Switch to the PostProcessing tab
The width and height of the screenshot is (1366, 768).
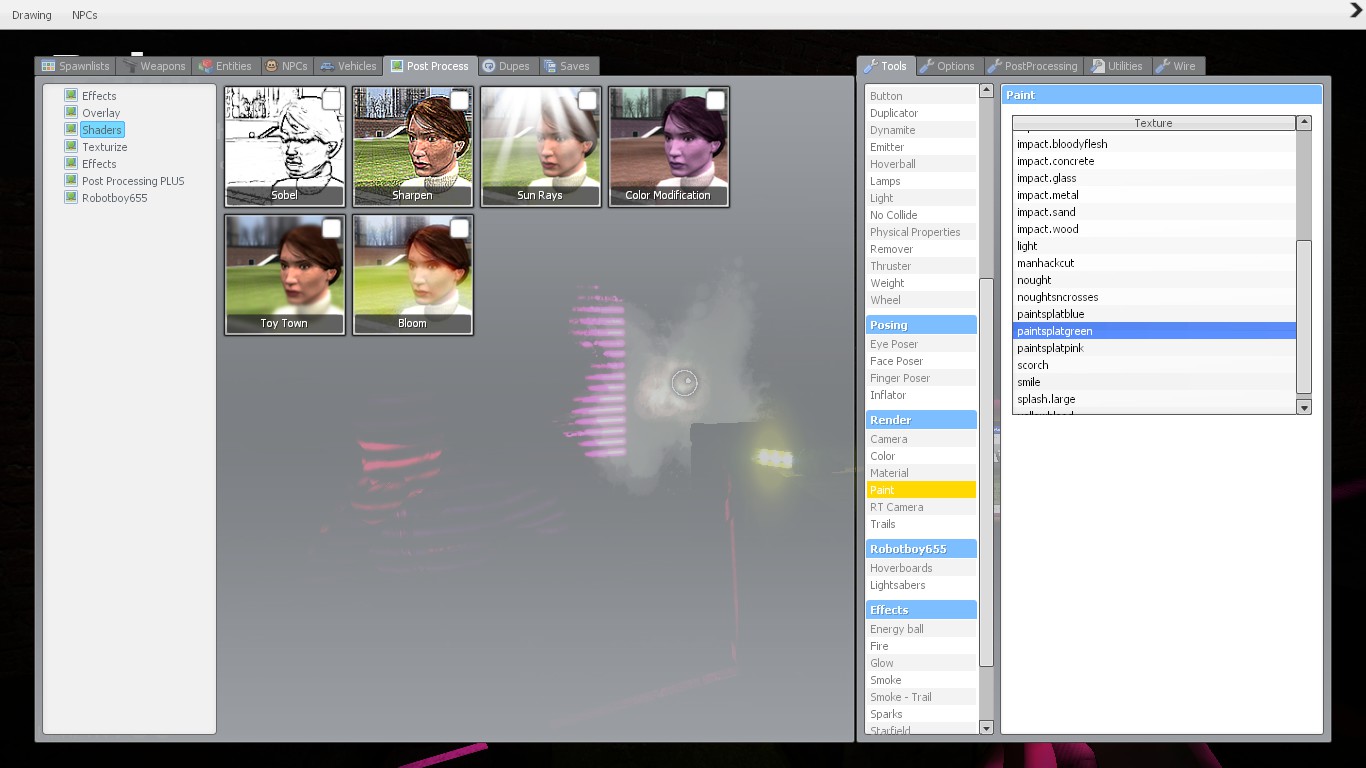click(1033, 66)
